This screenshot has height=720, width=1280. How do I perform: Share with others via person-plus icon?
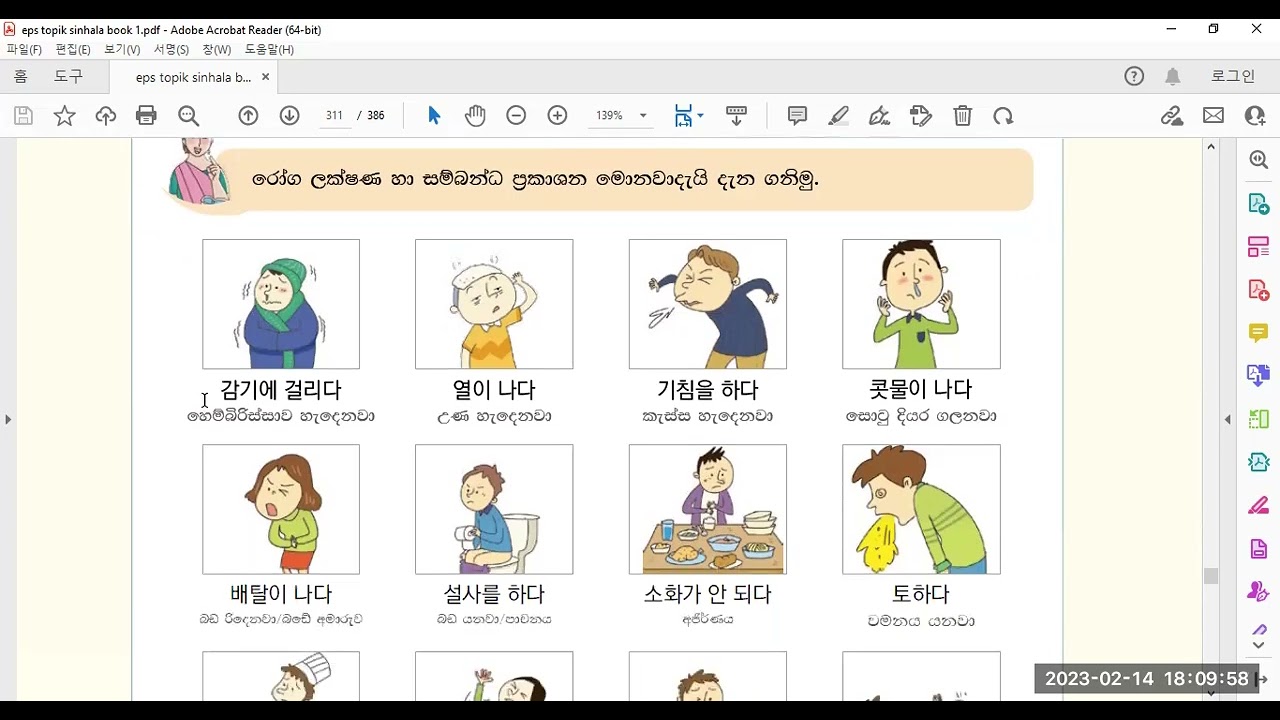(x=1255, y=116)
